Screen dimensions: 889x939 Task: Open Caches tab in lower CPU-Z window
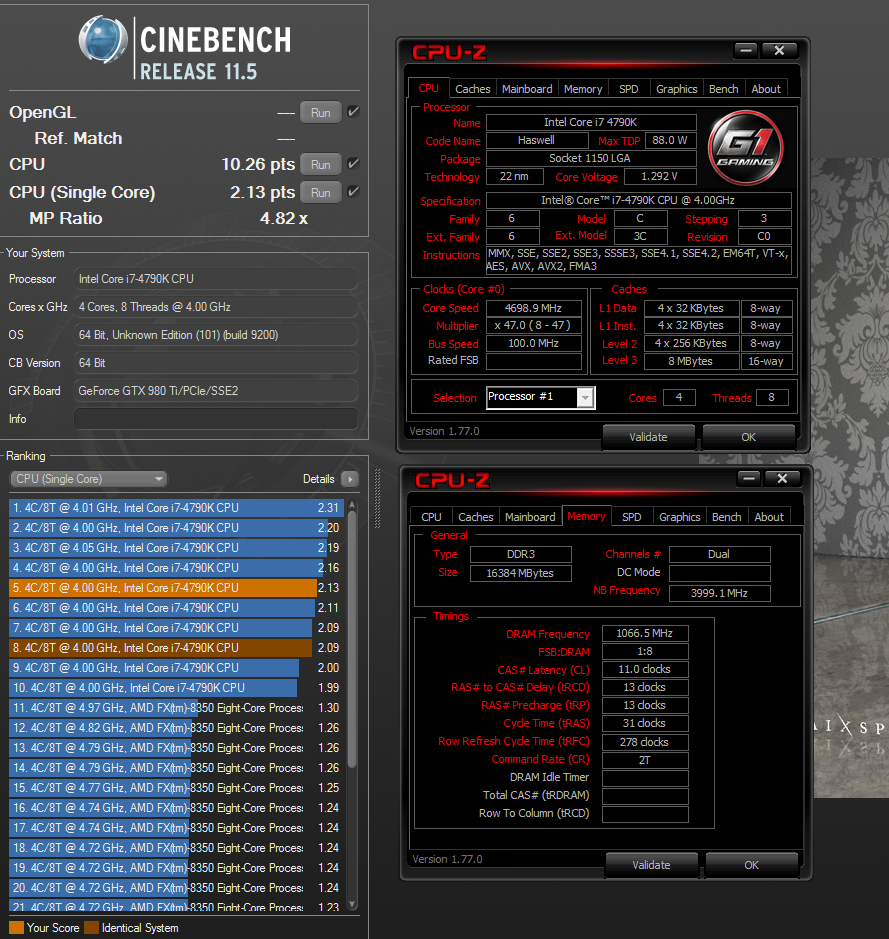[475, 517]
